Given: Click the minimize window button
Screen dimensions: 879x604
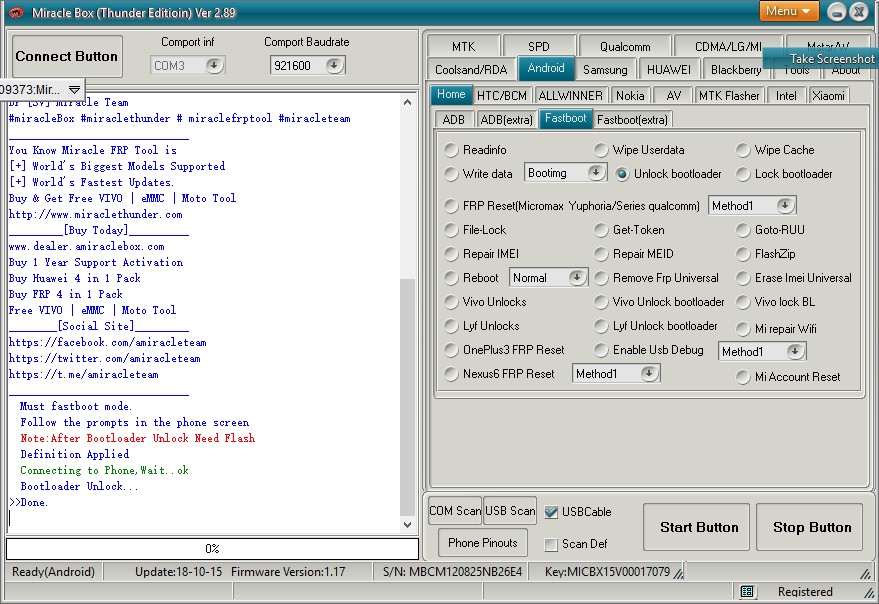Looking at the screenshot, I should [x=836, y=12].
